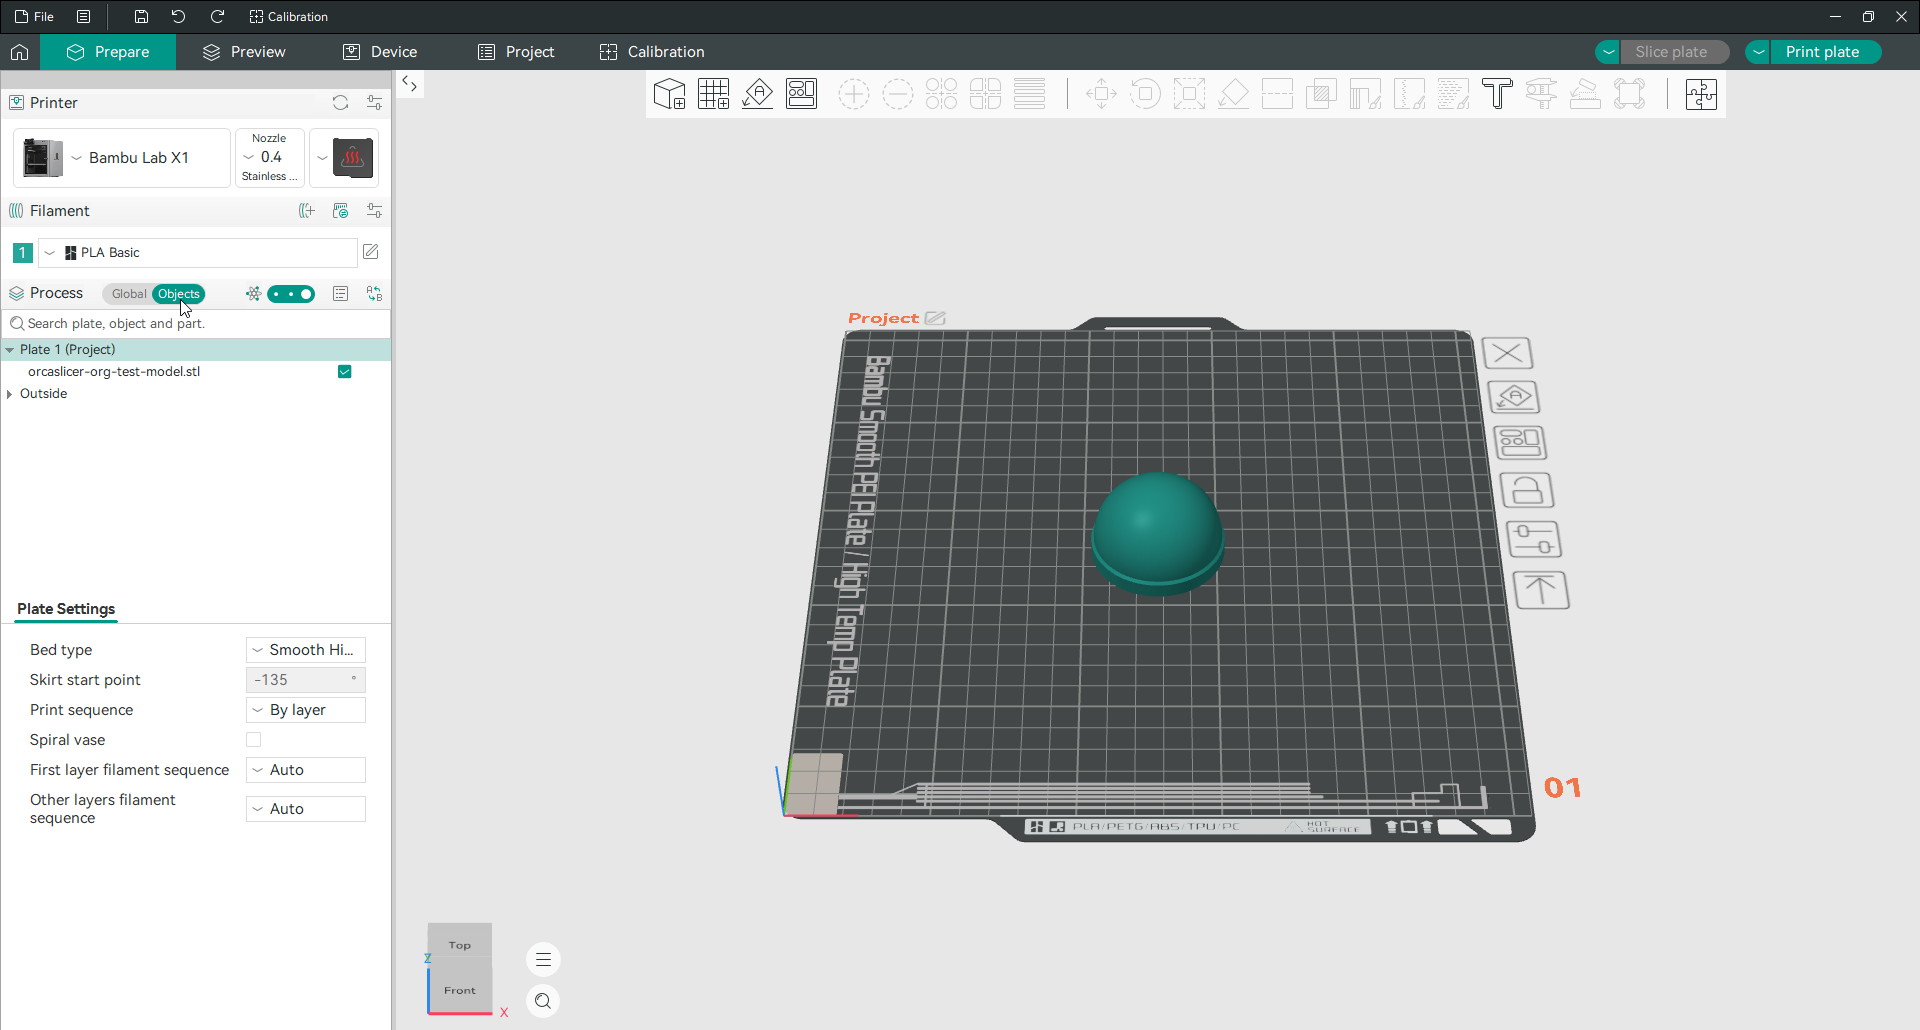Collapse the sidebar with arrow toggle
Image resolution: width=1920 pixels, height=1030 pixels.
click(410, 84)
